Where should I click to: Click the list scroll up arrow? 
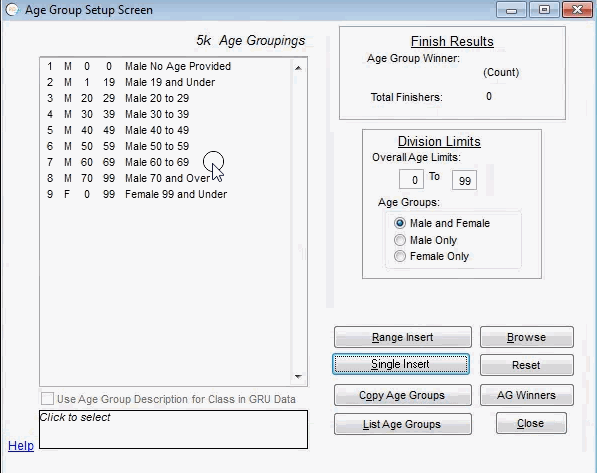[298, 68]
